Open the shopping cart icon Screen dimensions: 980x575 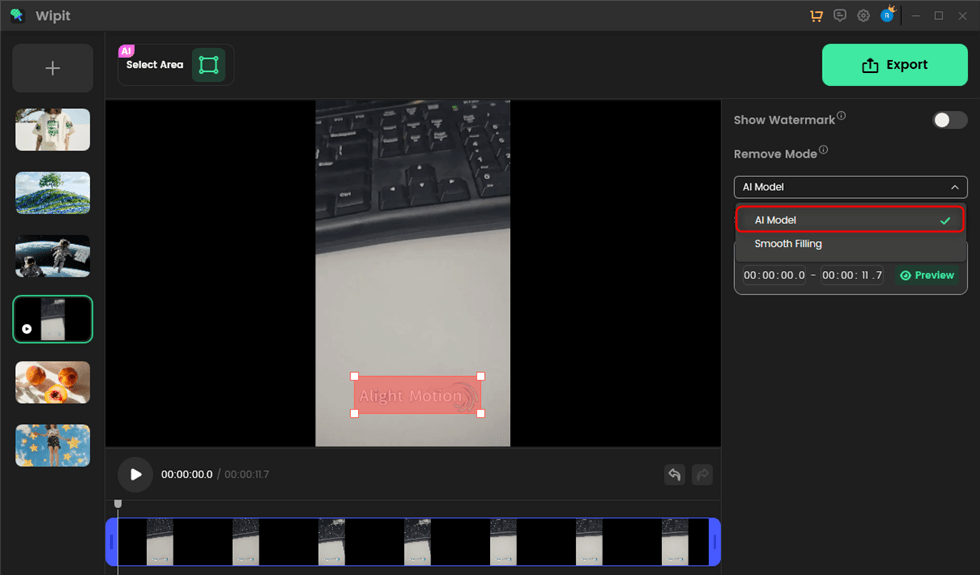[816, 16]
